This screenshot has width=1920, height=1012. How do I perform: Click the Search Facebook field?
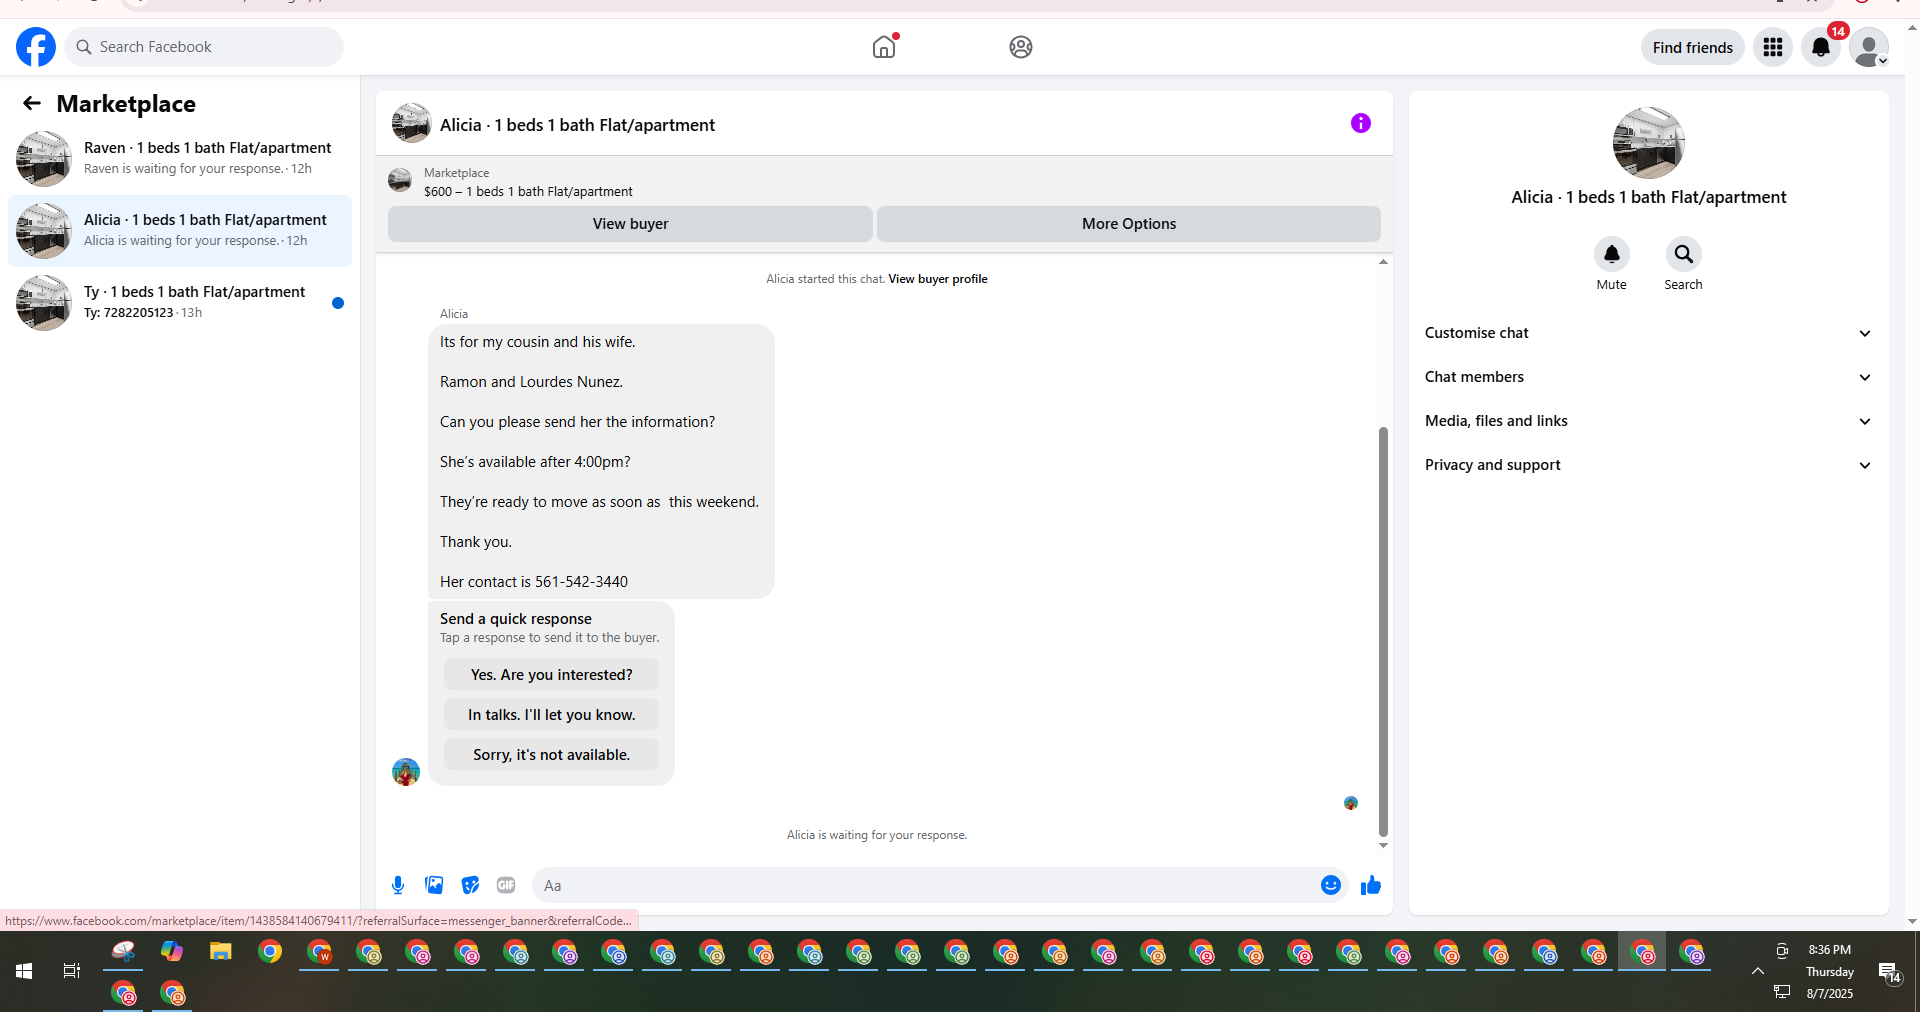click(x=204, y=47)
